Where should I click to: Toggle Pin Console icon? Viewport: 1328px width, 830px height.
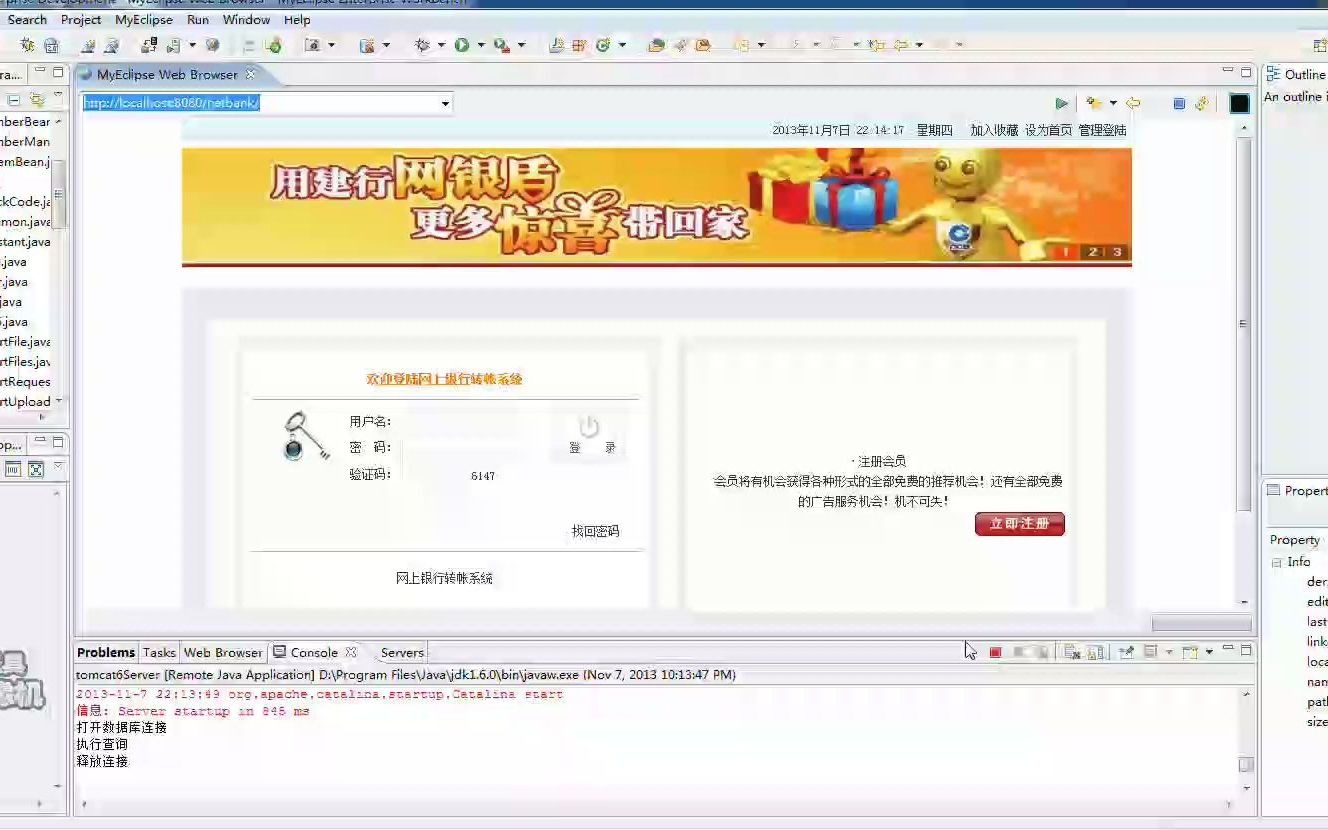(x=1126, y=652)
